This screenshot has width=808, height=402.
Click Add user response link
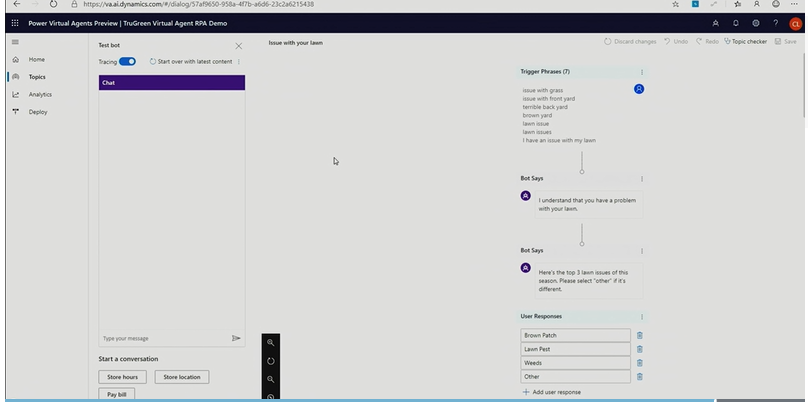pos(551,392)
